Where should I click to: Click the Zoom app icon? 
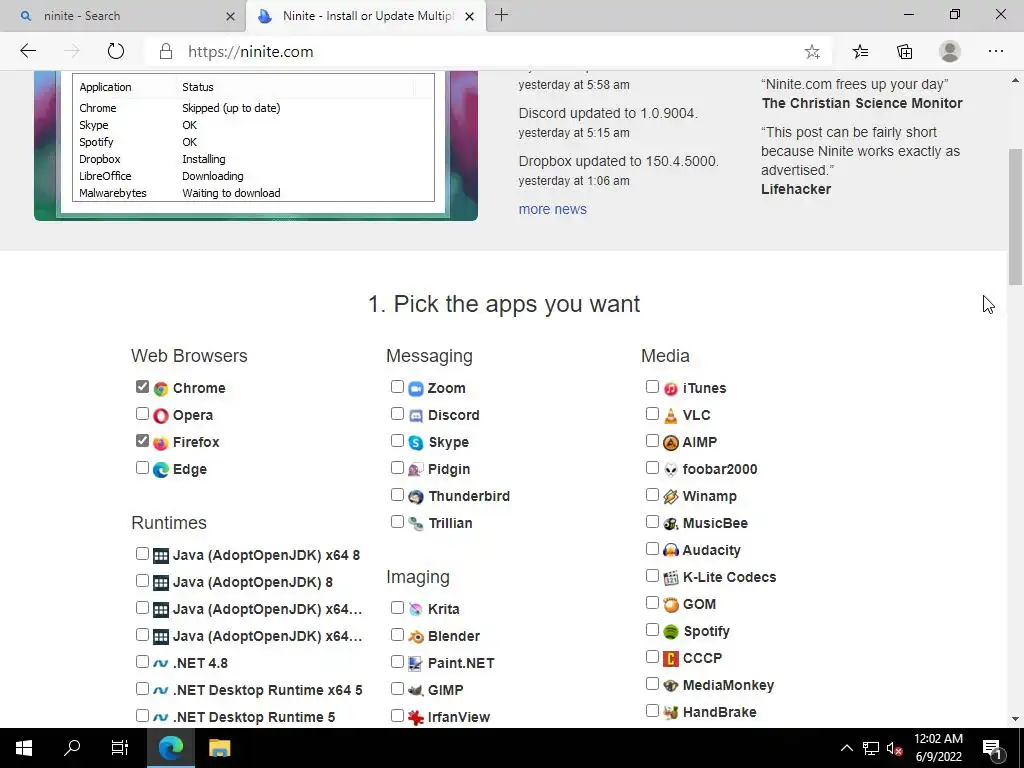[416, 389]
